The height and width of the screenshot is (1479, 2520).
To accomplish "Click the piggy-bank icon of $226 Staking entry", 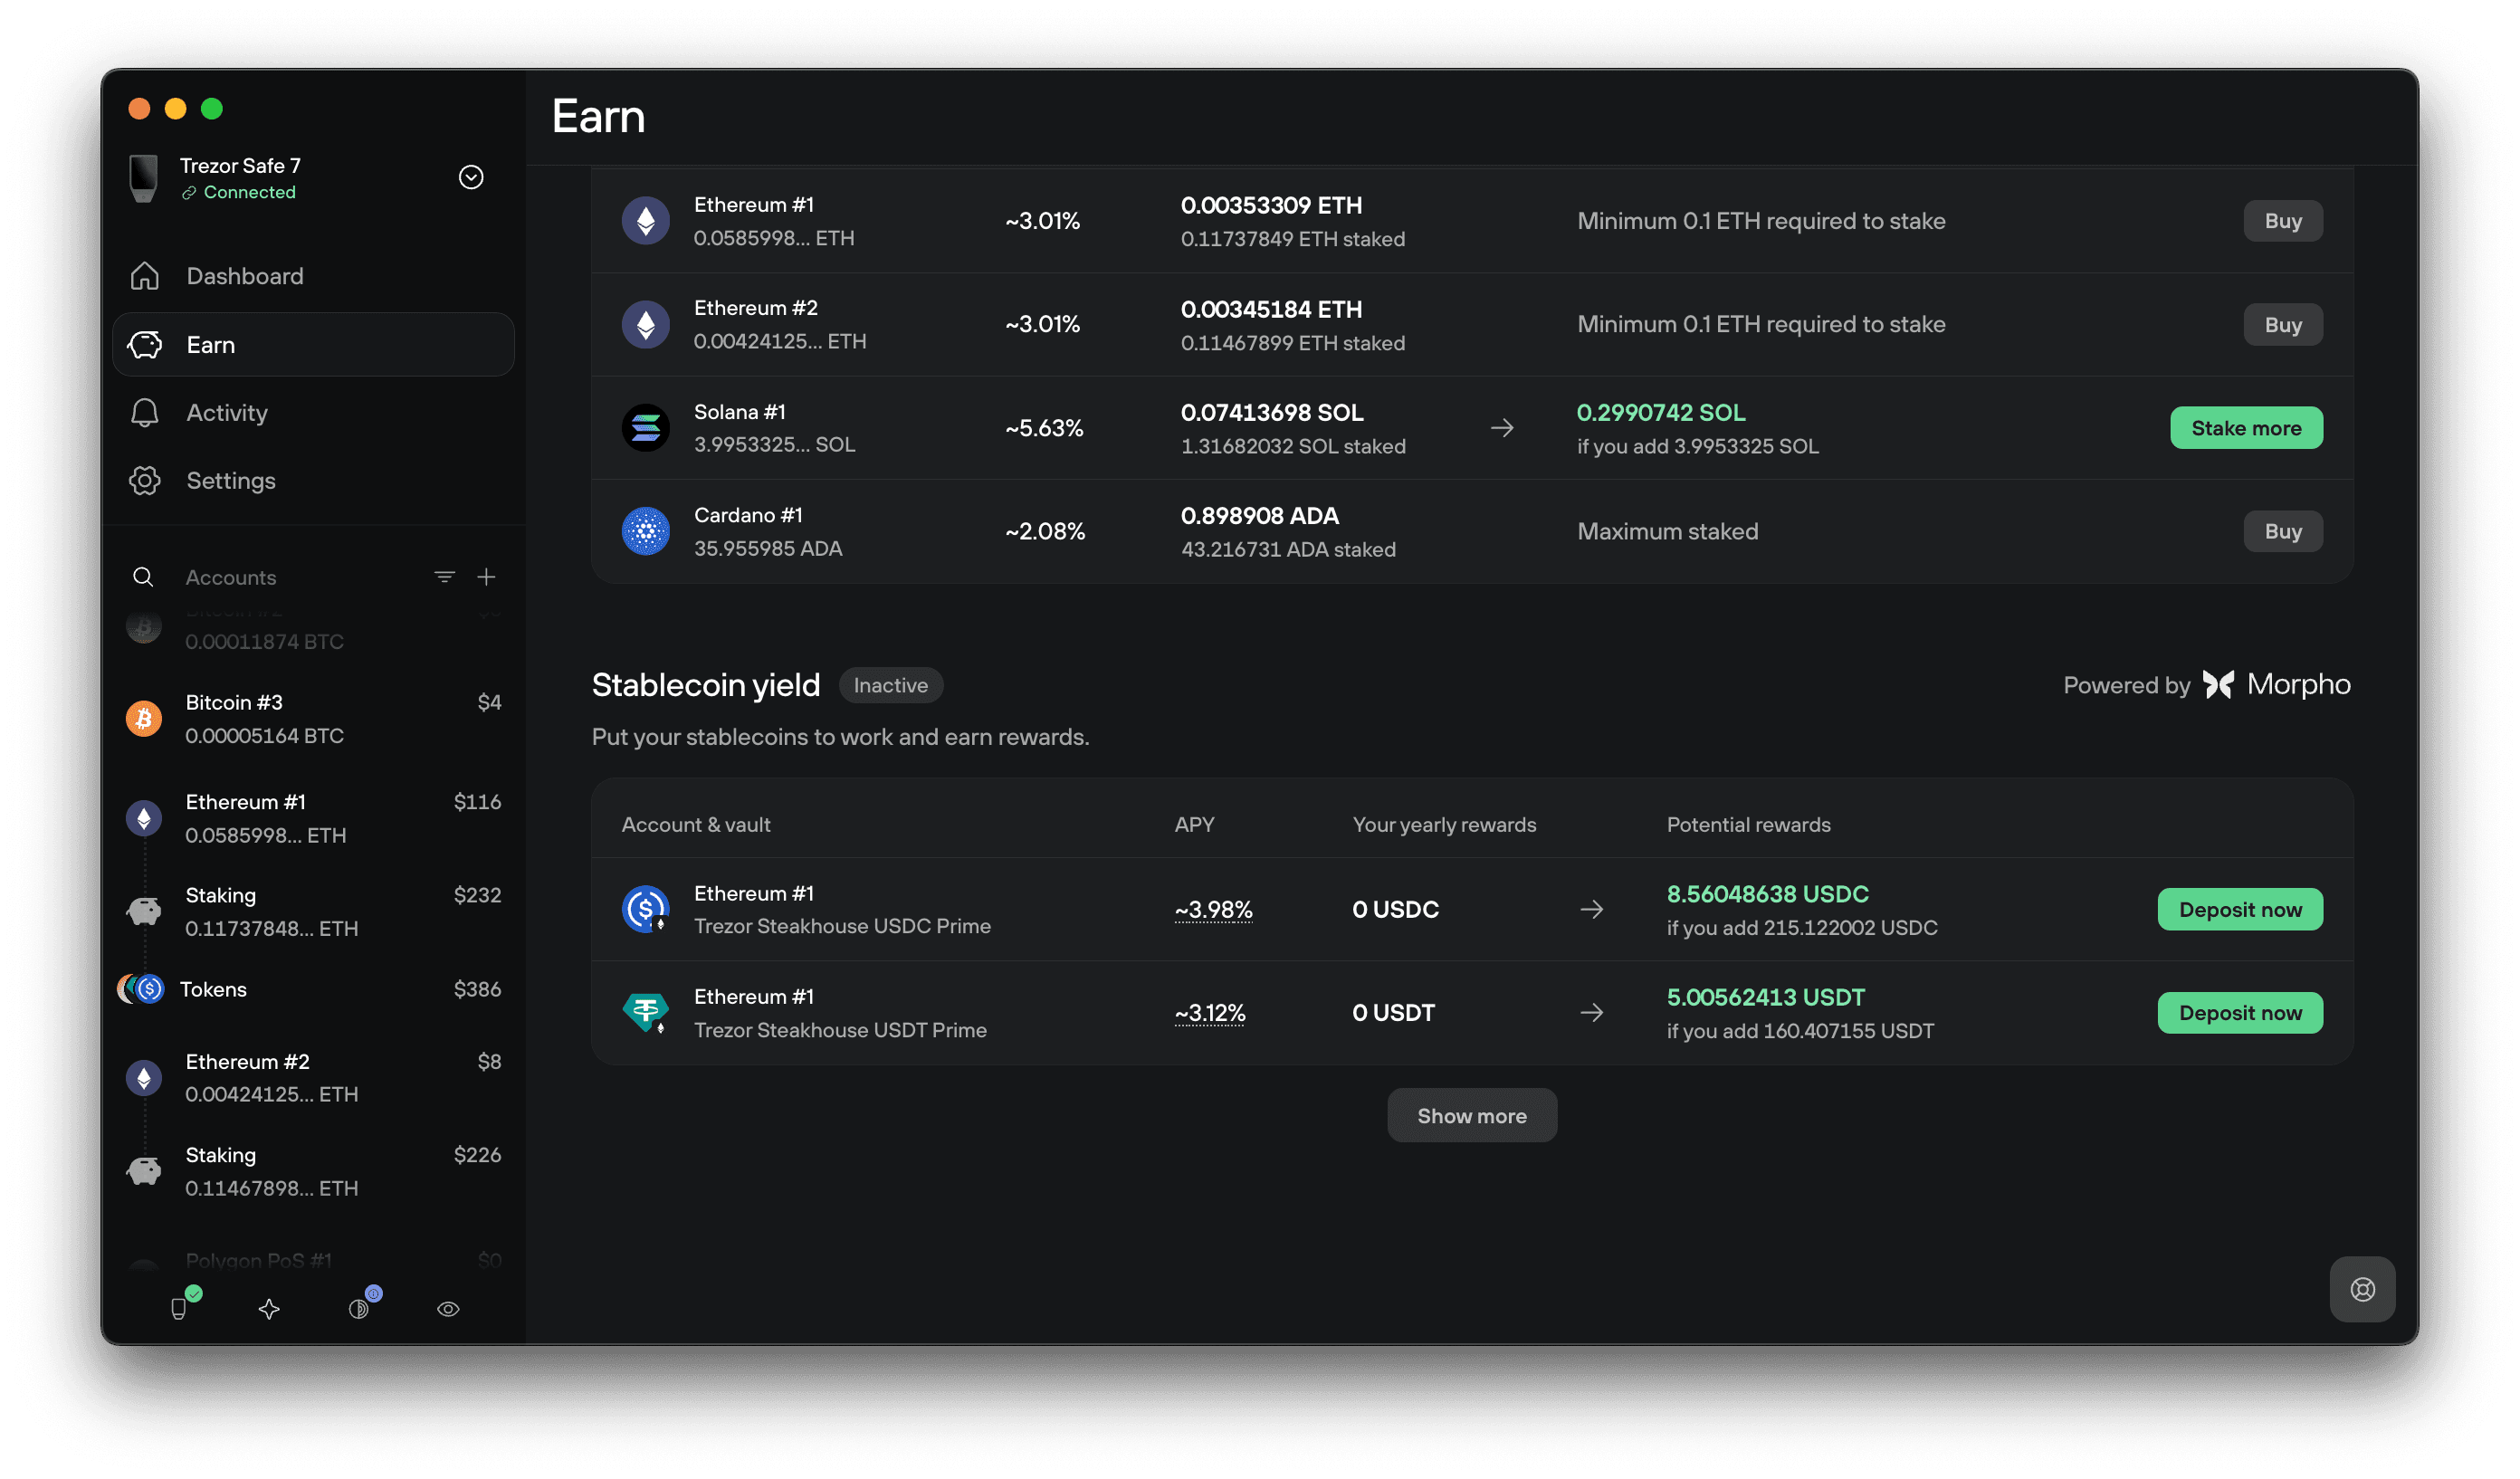I will 144,1171.
